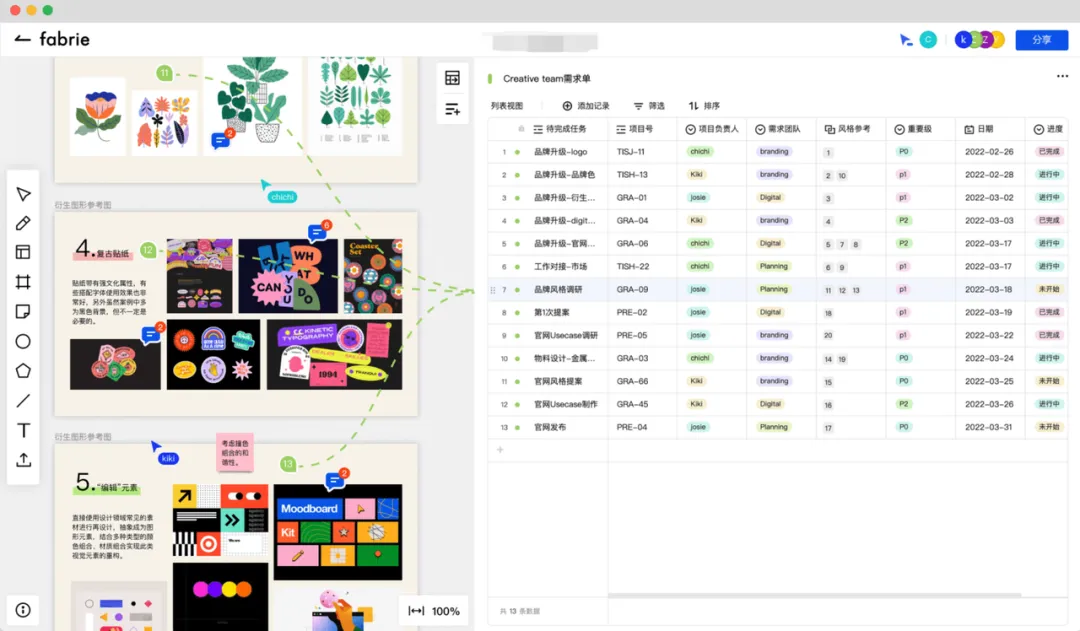
Task: Click the cursor follow icon in header
Action: [x=906, y=40]
